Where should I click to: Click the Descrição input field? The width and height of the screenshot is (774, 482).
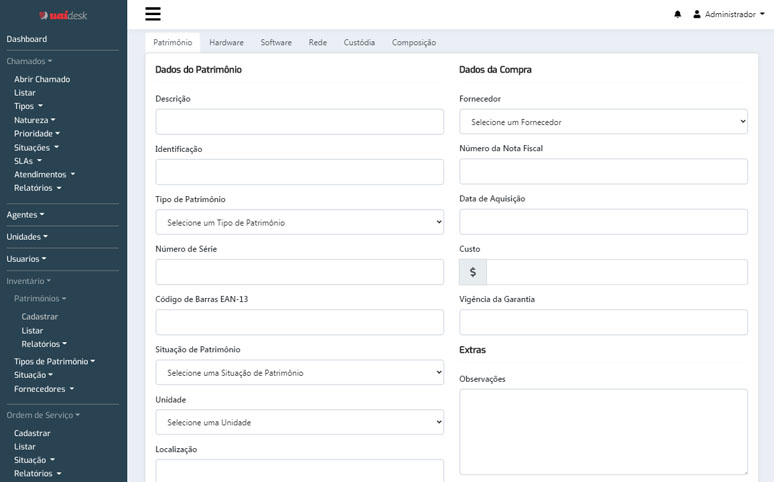(299, 122)
